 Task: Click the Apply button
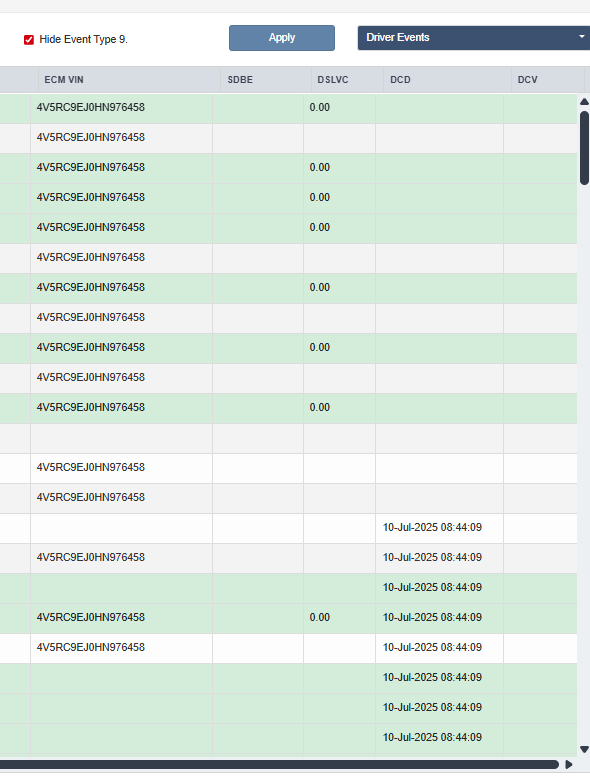(x=282, y=38)
